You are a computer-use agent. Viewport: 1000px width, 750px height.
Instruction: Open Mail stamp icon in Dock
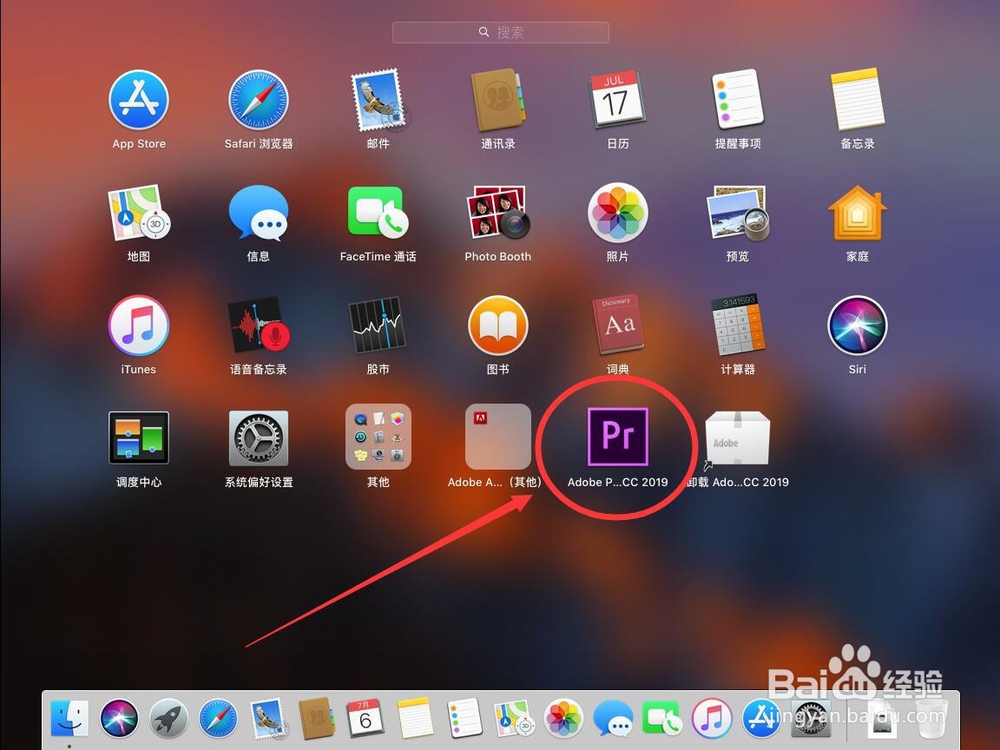(x=267, y=718)
